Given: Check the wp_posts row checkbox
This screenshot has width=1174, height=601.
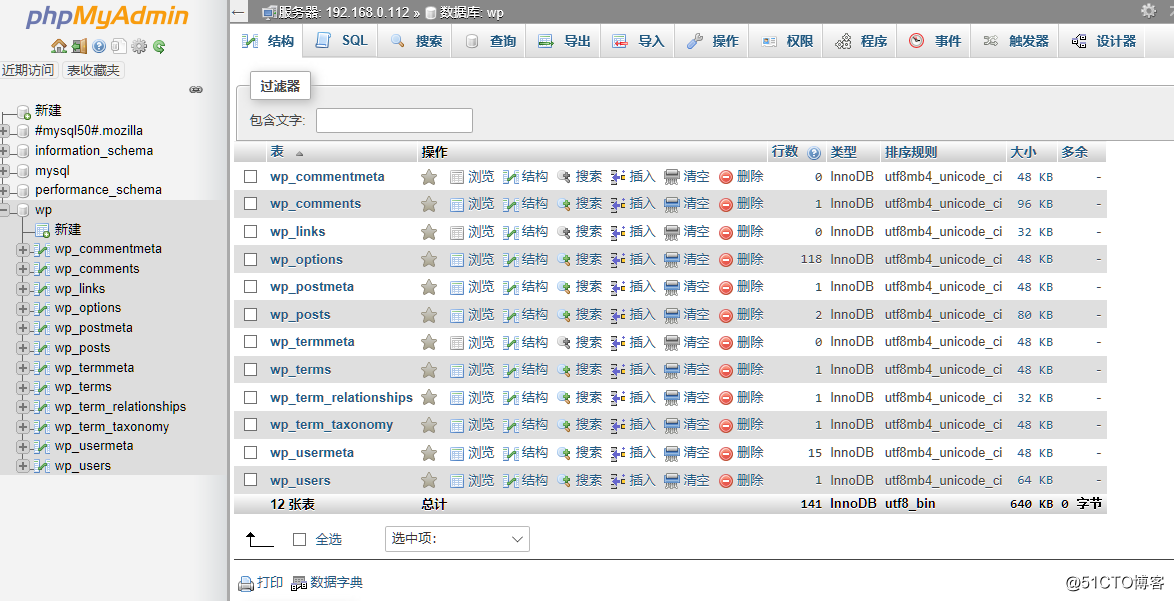Looking at the screenshot, I should (x=251, y=314).
